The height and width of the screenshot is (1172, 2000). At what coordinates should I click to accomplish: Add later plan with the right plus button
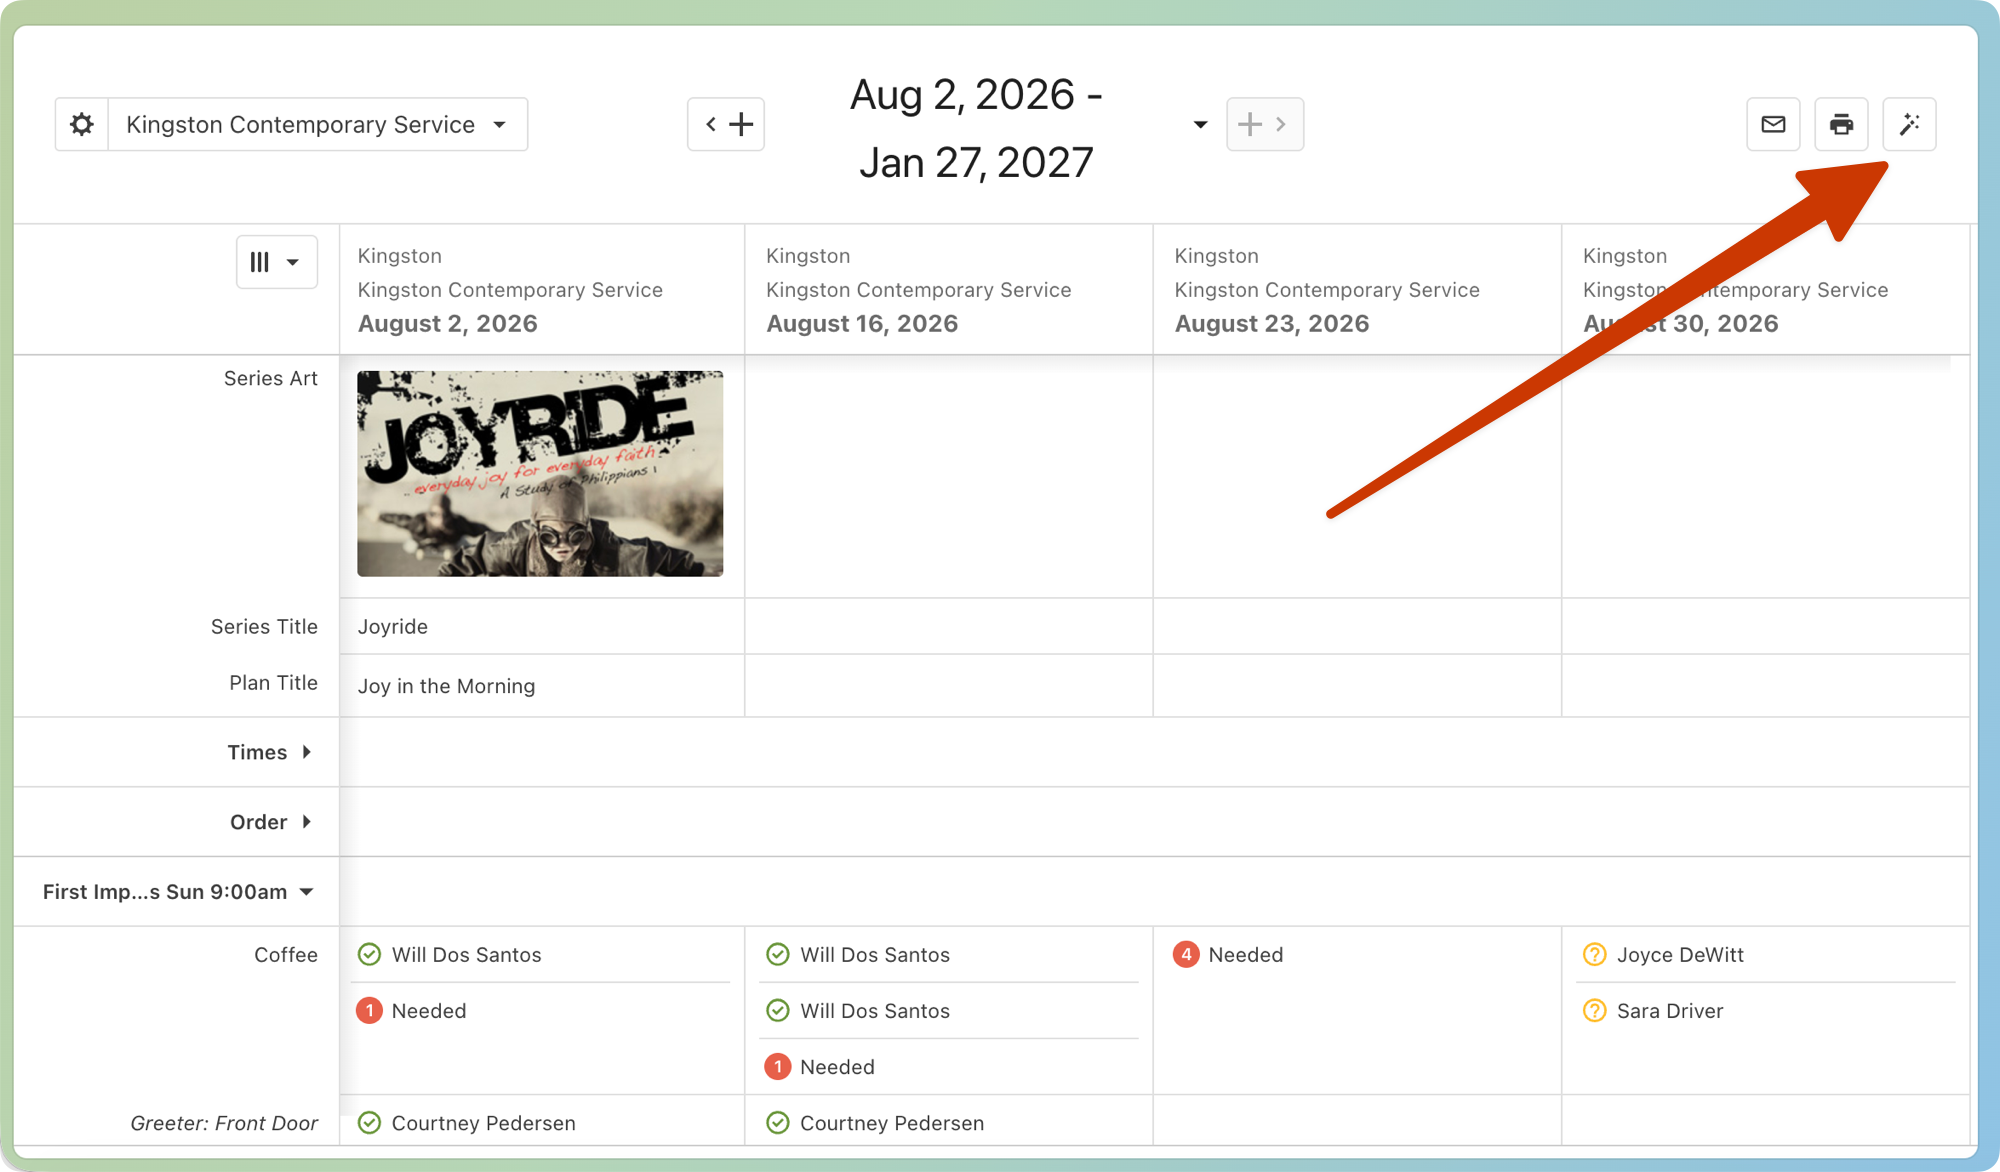click(x=1264, y=124)
